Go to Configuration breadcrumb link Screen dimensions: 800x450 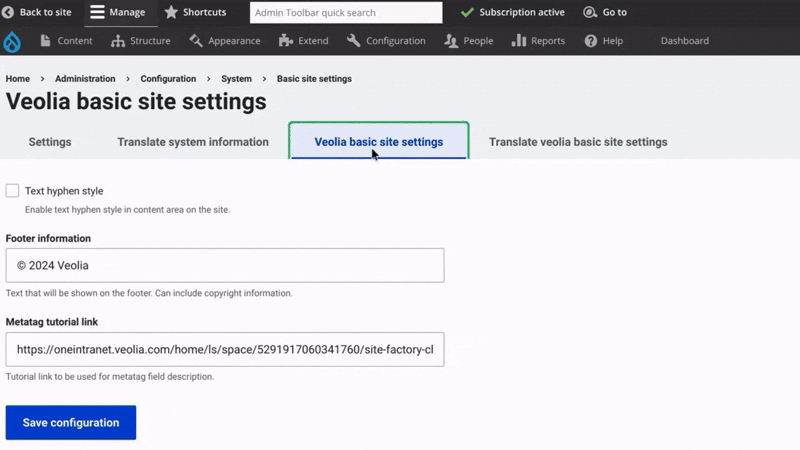pos(168,79)
